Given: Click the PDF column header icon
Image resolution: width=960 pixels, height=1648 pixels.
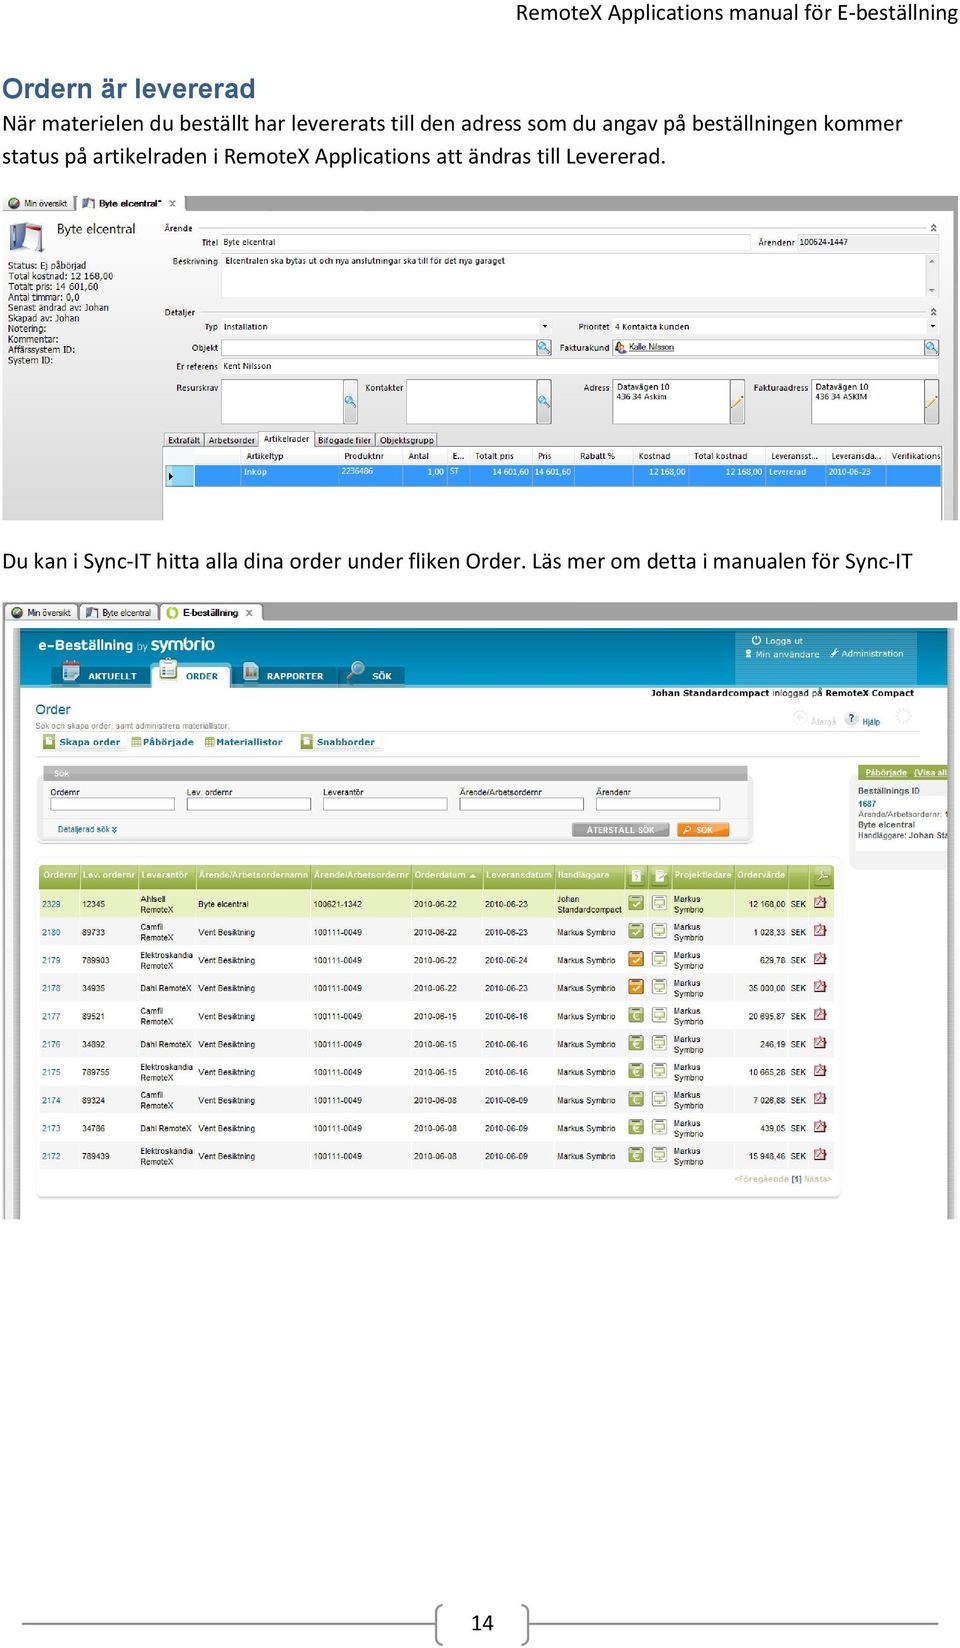Looking at the screenshot, I should pyautogui.click(x=822, y=875).
